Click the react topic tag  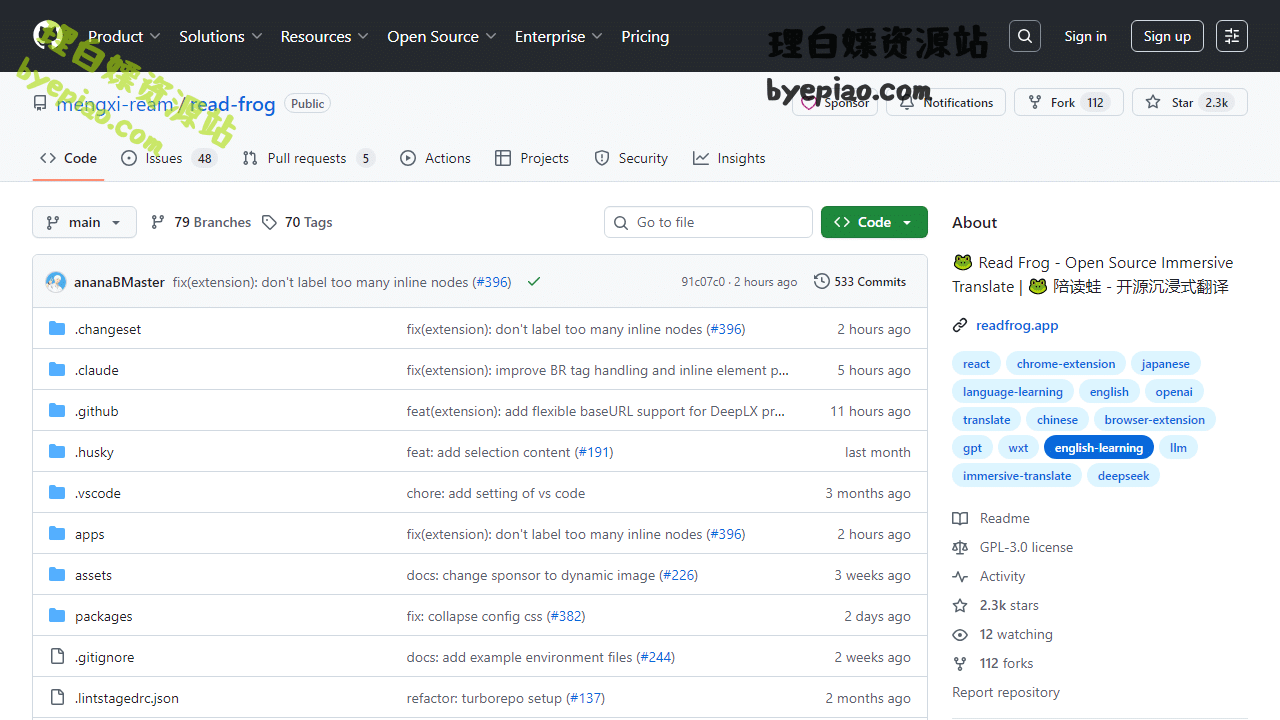click(976, 363)
